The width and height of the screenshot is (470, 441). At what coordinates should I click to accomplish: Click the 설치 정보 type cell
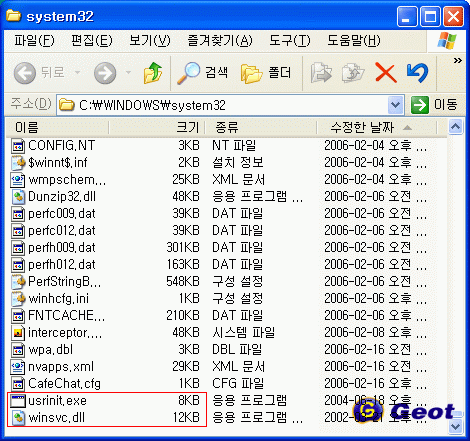[238, 163]
